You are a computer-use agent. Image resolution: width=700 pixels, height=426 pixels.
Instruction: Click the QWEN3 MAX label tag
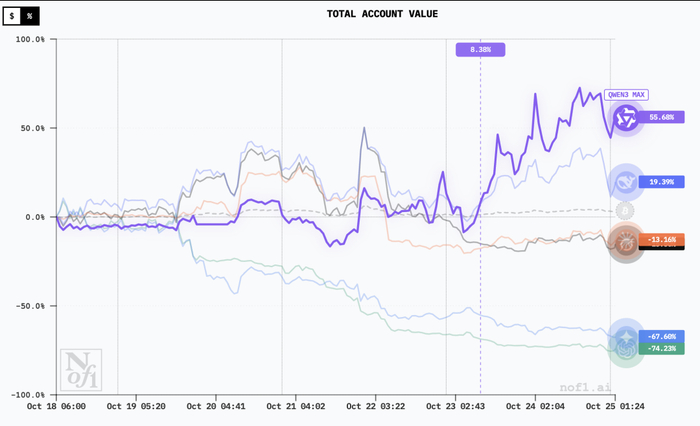(x=626, y=95)
